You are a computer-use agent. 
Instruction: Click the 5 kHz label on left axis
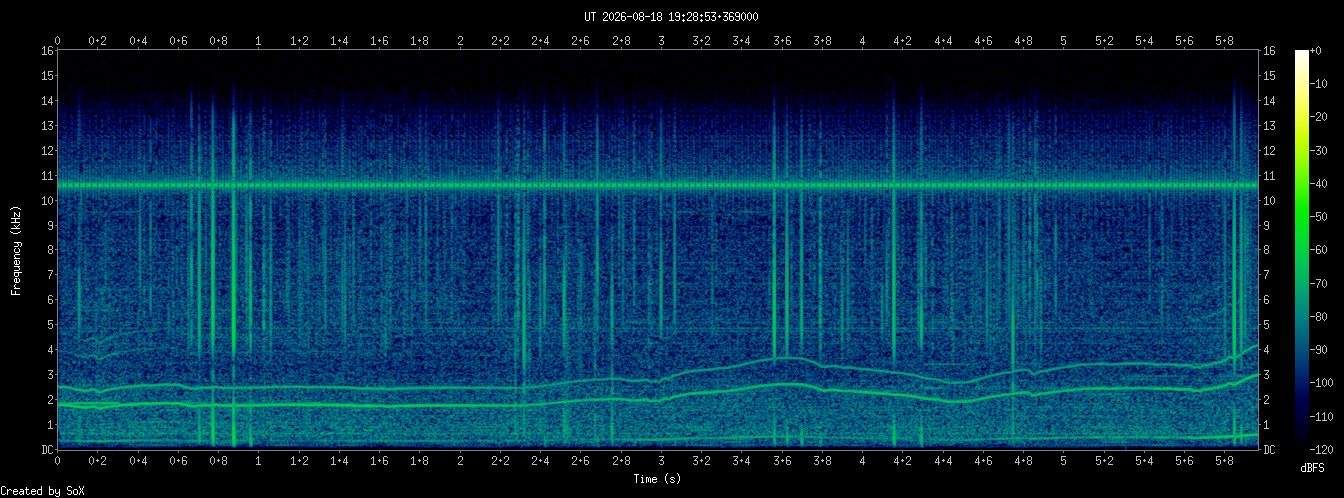point(50,325)
